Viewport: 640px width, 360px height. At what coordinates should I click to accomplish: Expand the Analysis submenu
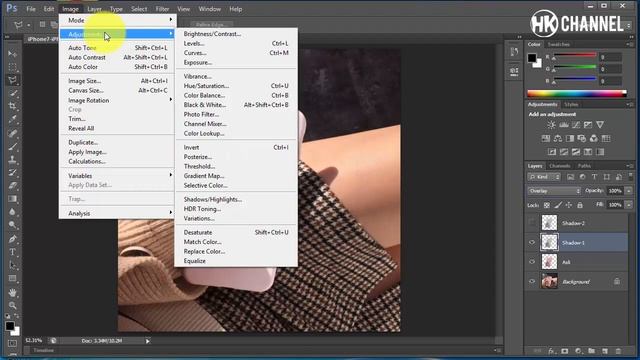tap(118, 213)
